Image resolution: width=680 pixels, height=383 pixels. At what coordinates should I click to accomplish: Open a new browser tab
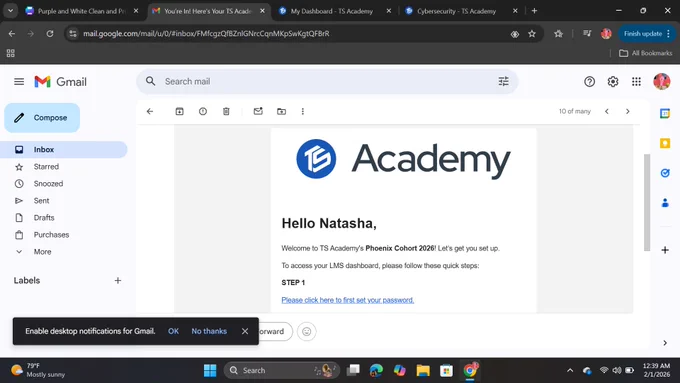click(534, 11)
